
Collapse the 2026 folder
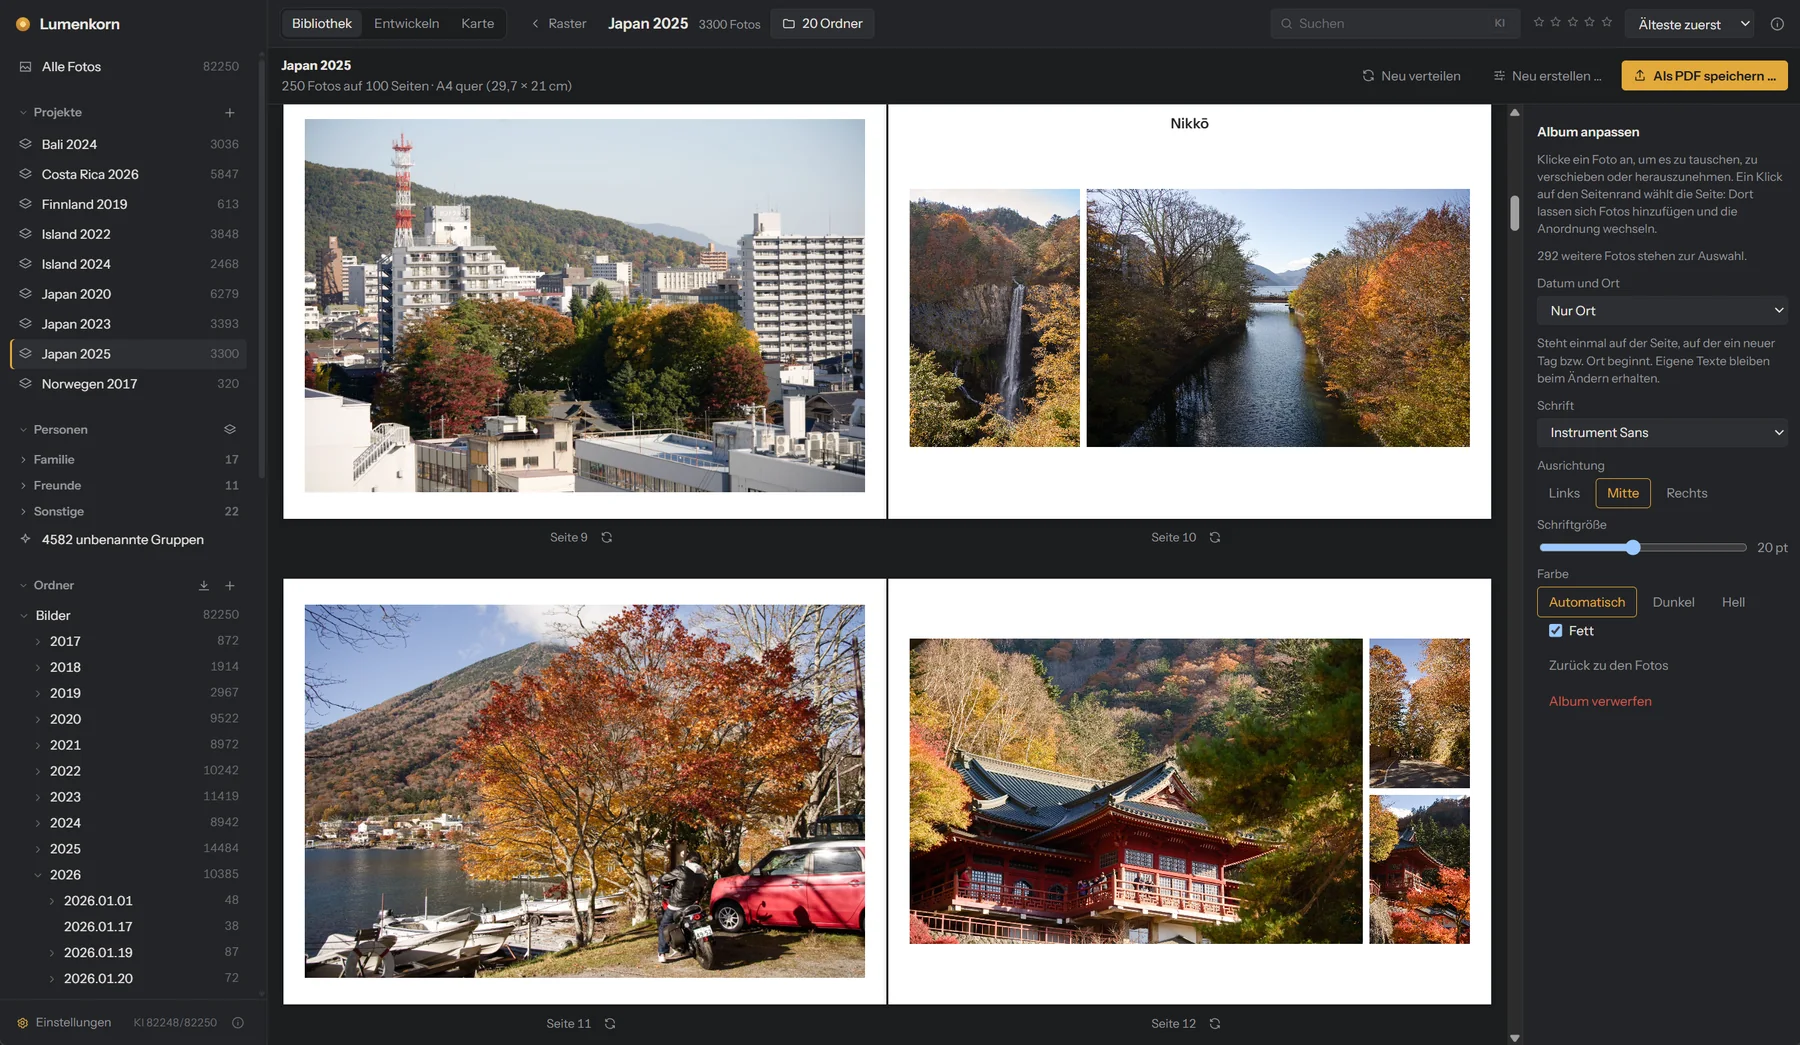(38, 876)
